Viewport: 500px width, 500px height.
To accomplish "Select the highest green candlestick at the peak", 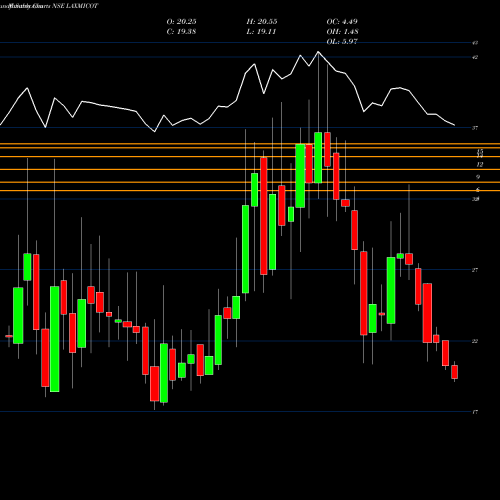I will (318, 158).
